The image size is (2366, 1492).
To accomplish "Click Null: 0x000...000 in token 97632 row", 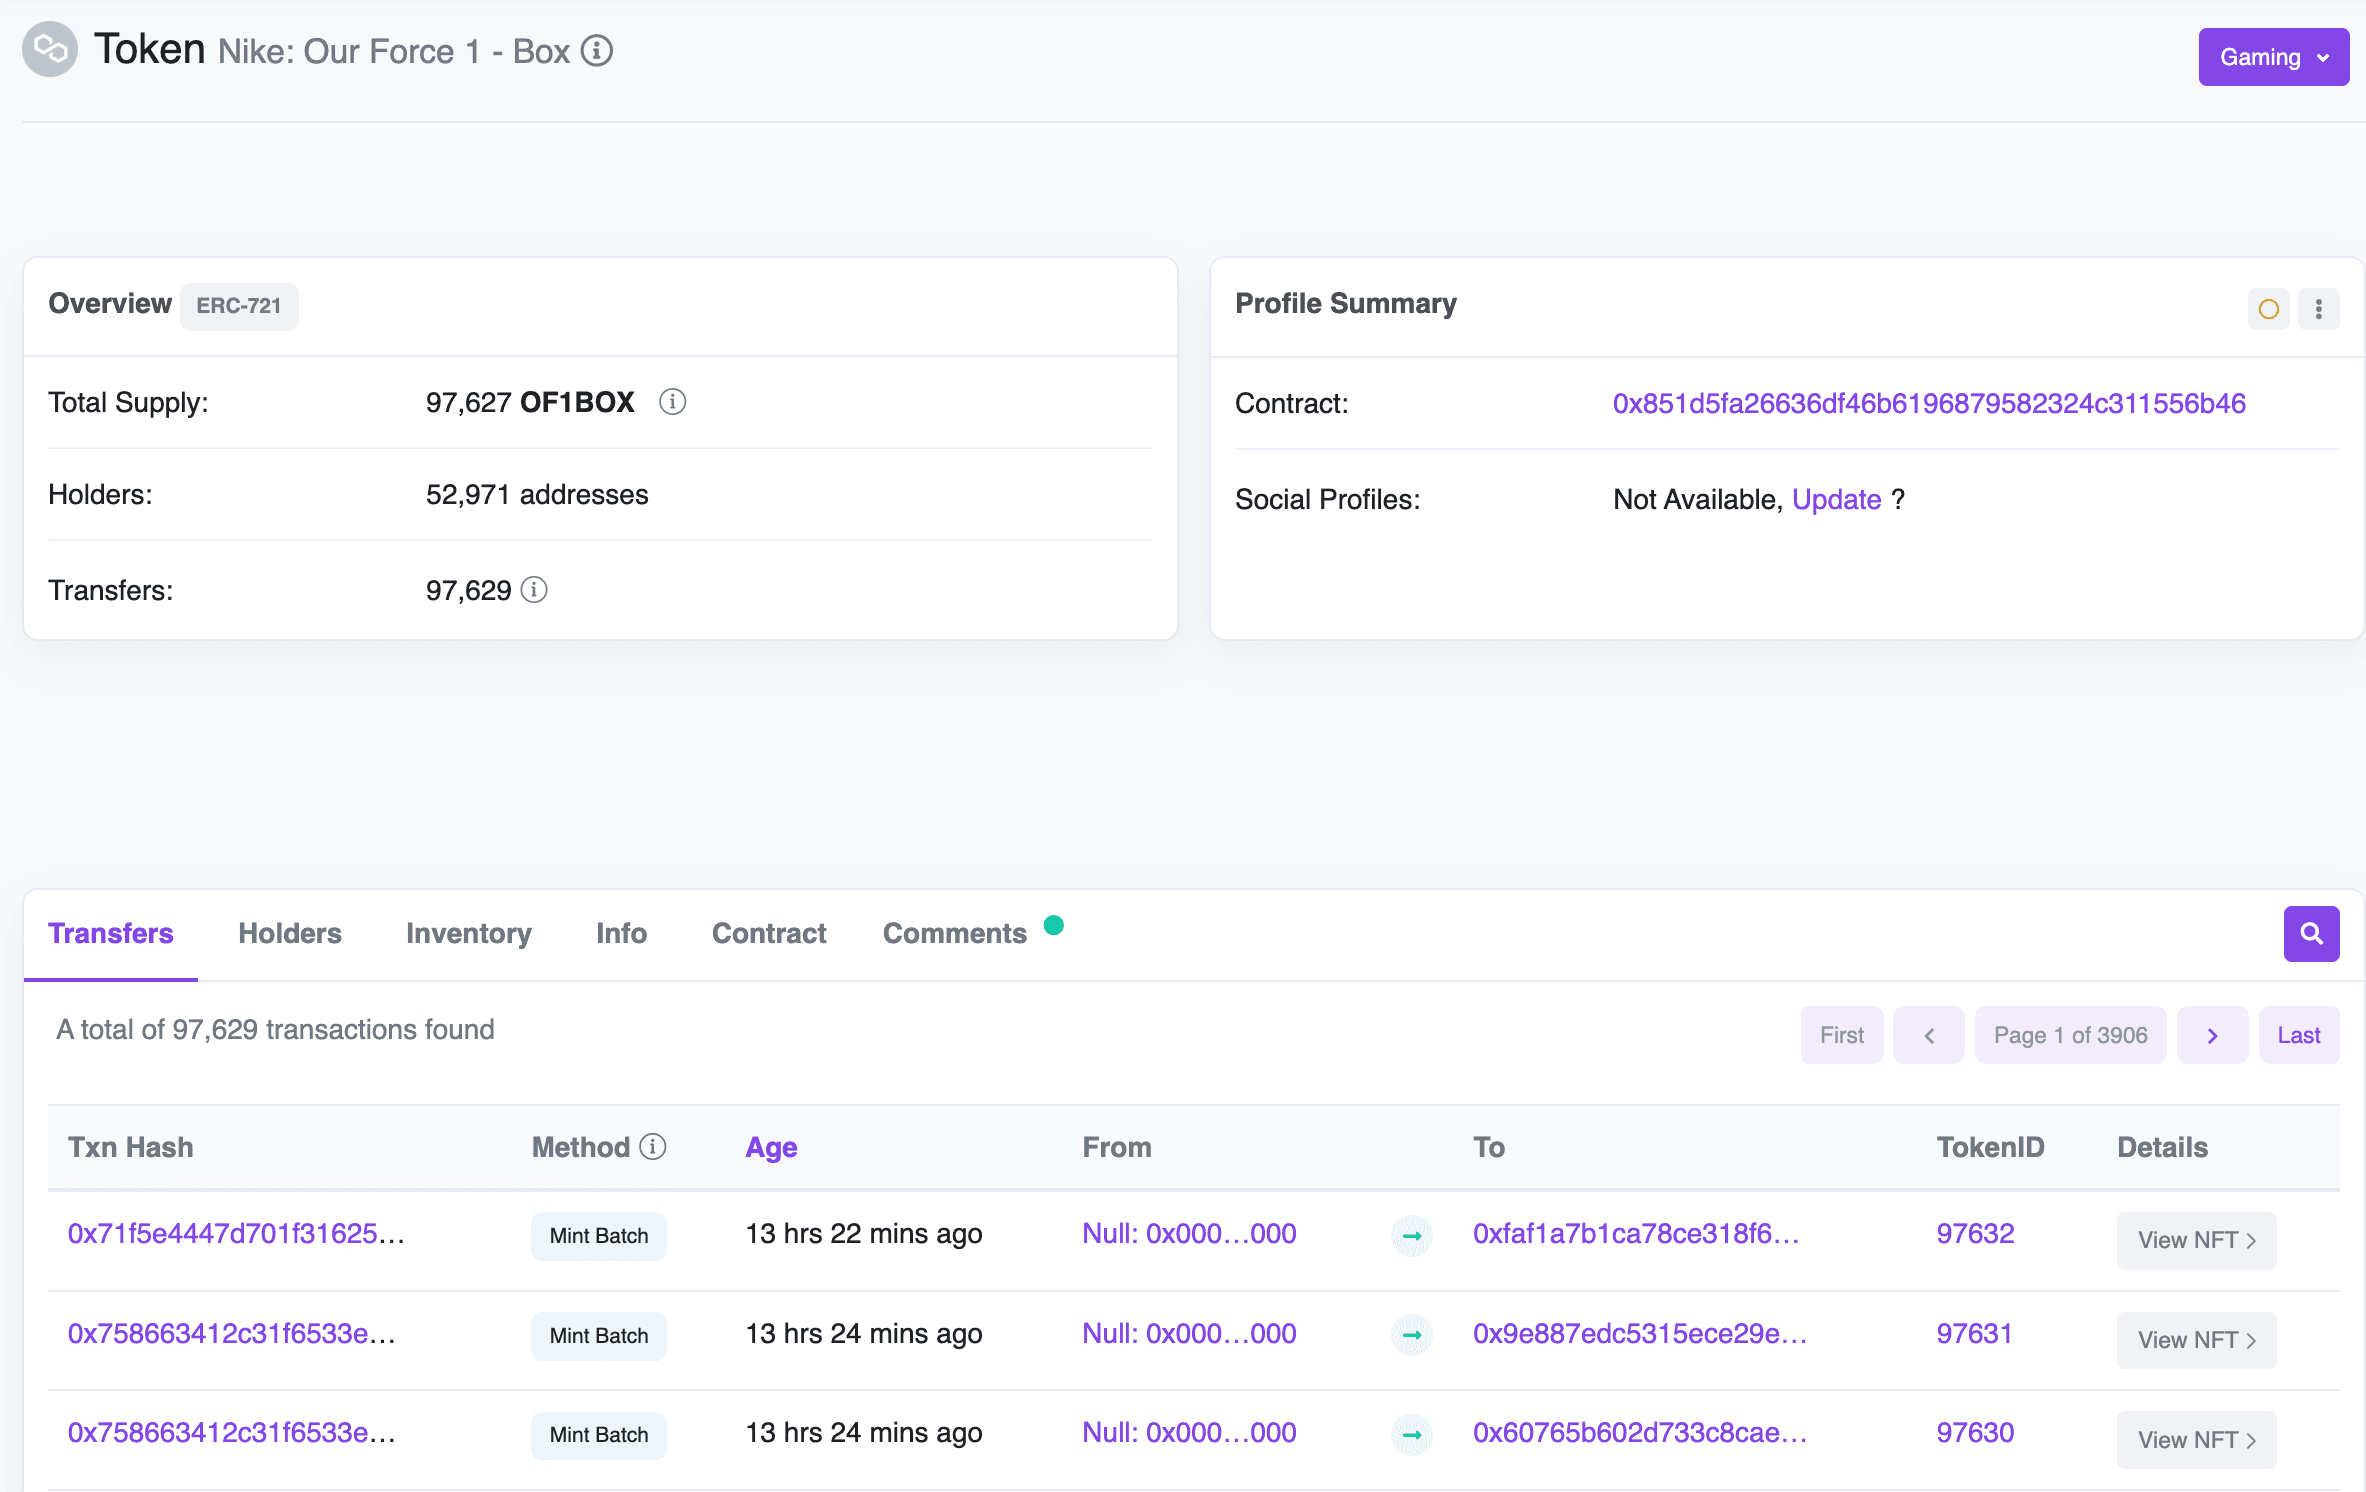I will pyautogui.click(x=1189, y=1233).
